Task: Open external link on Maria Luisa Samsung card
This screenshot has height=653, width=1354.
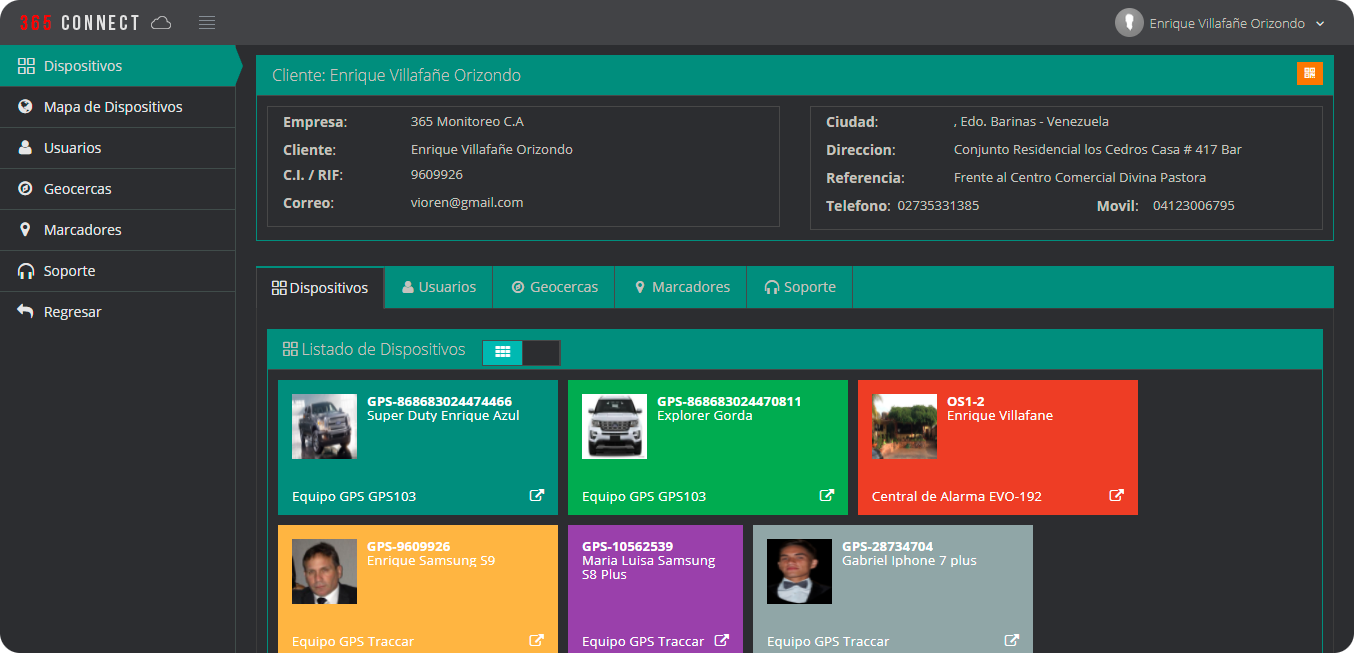Action: 722,640
